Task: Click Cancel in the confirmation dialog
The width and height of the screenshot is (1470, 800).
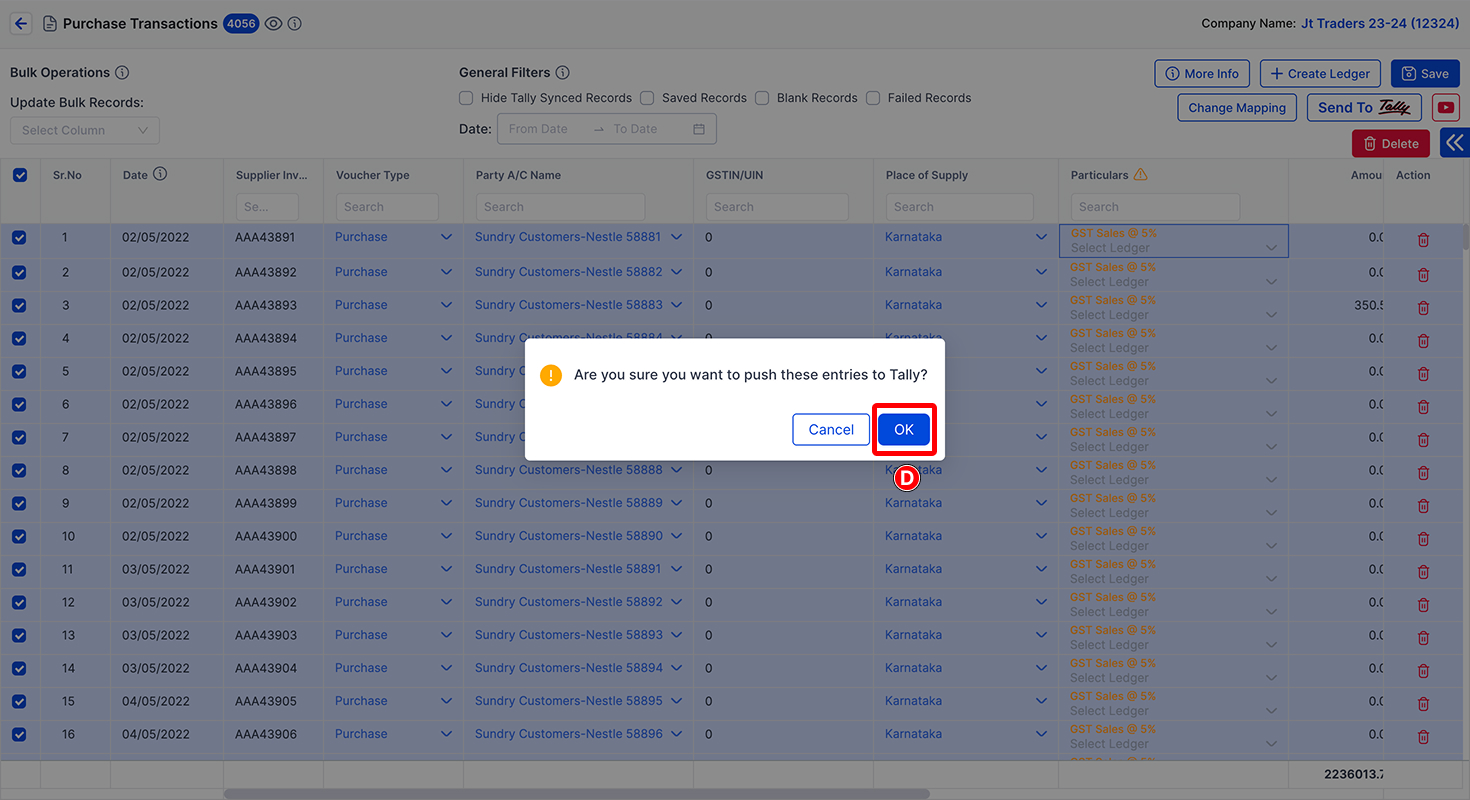Action: [x=831, y=429]
